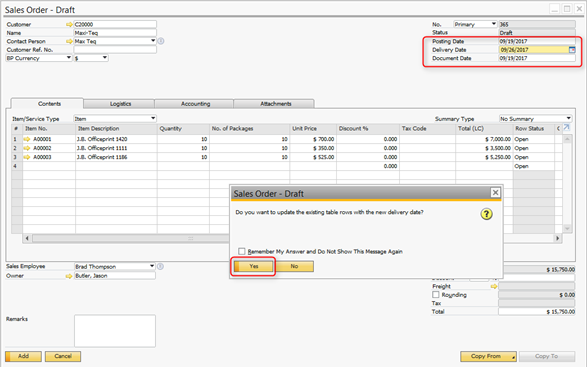The height and width of the screenshot is (367, 587).
Task: Click the Freight link arrow icon
Action: 494,286
